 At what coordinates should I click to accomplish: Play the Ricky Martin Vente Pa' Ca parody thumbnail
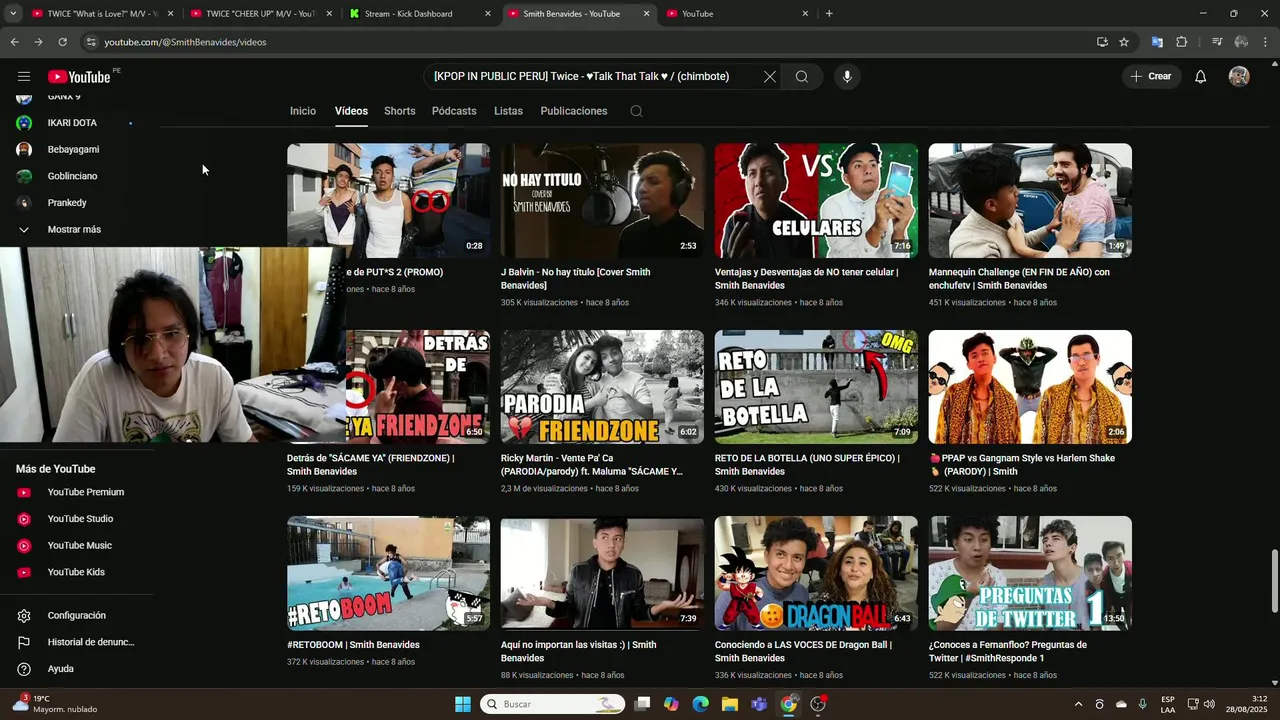[602, 387]
